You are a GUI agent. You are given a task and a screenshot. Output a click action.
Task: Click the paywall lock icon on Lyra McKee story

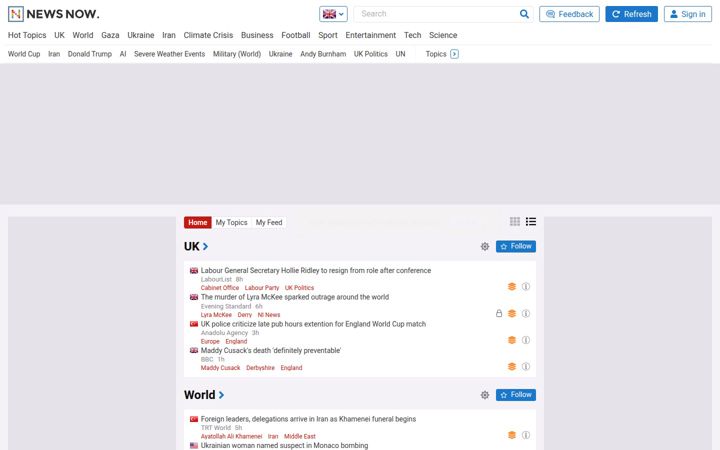(499, 314)
